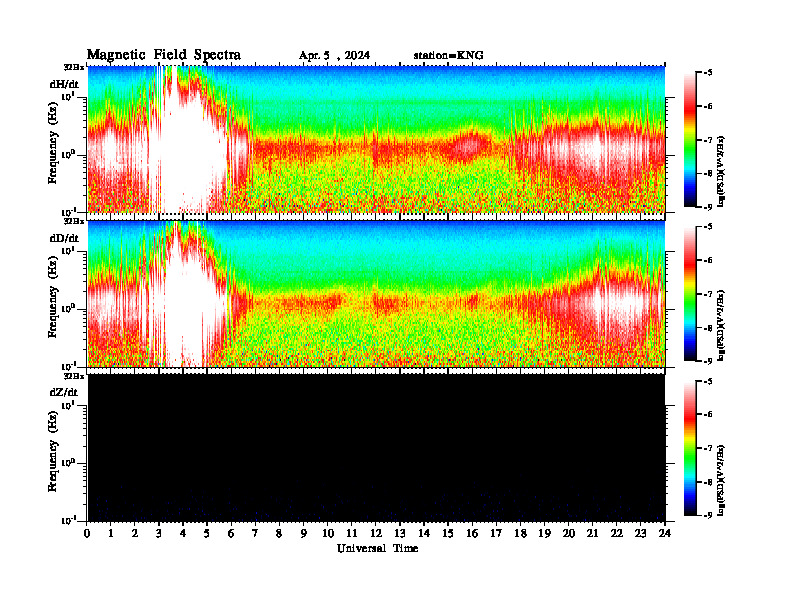Click hour '0' on the time axis
This screenshot has height=612, width=792.
pyautogui.click(x=87, y=533)
